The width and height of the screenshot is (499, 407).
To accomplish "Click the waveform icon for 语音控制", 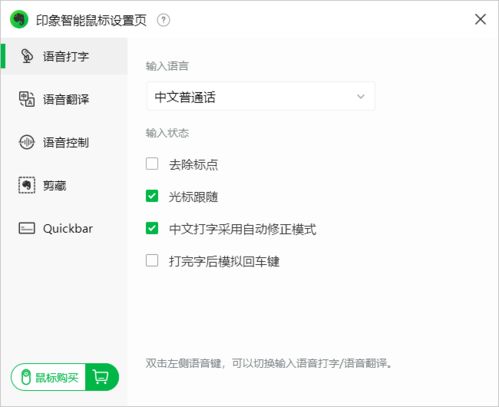I will [27, 142].
